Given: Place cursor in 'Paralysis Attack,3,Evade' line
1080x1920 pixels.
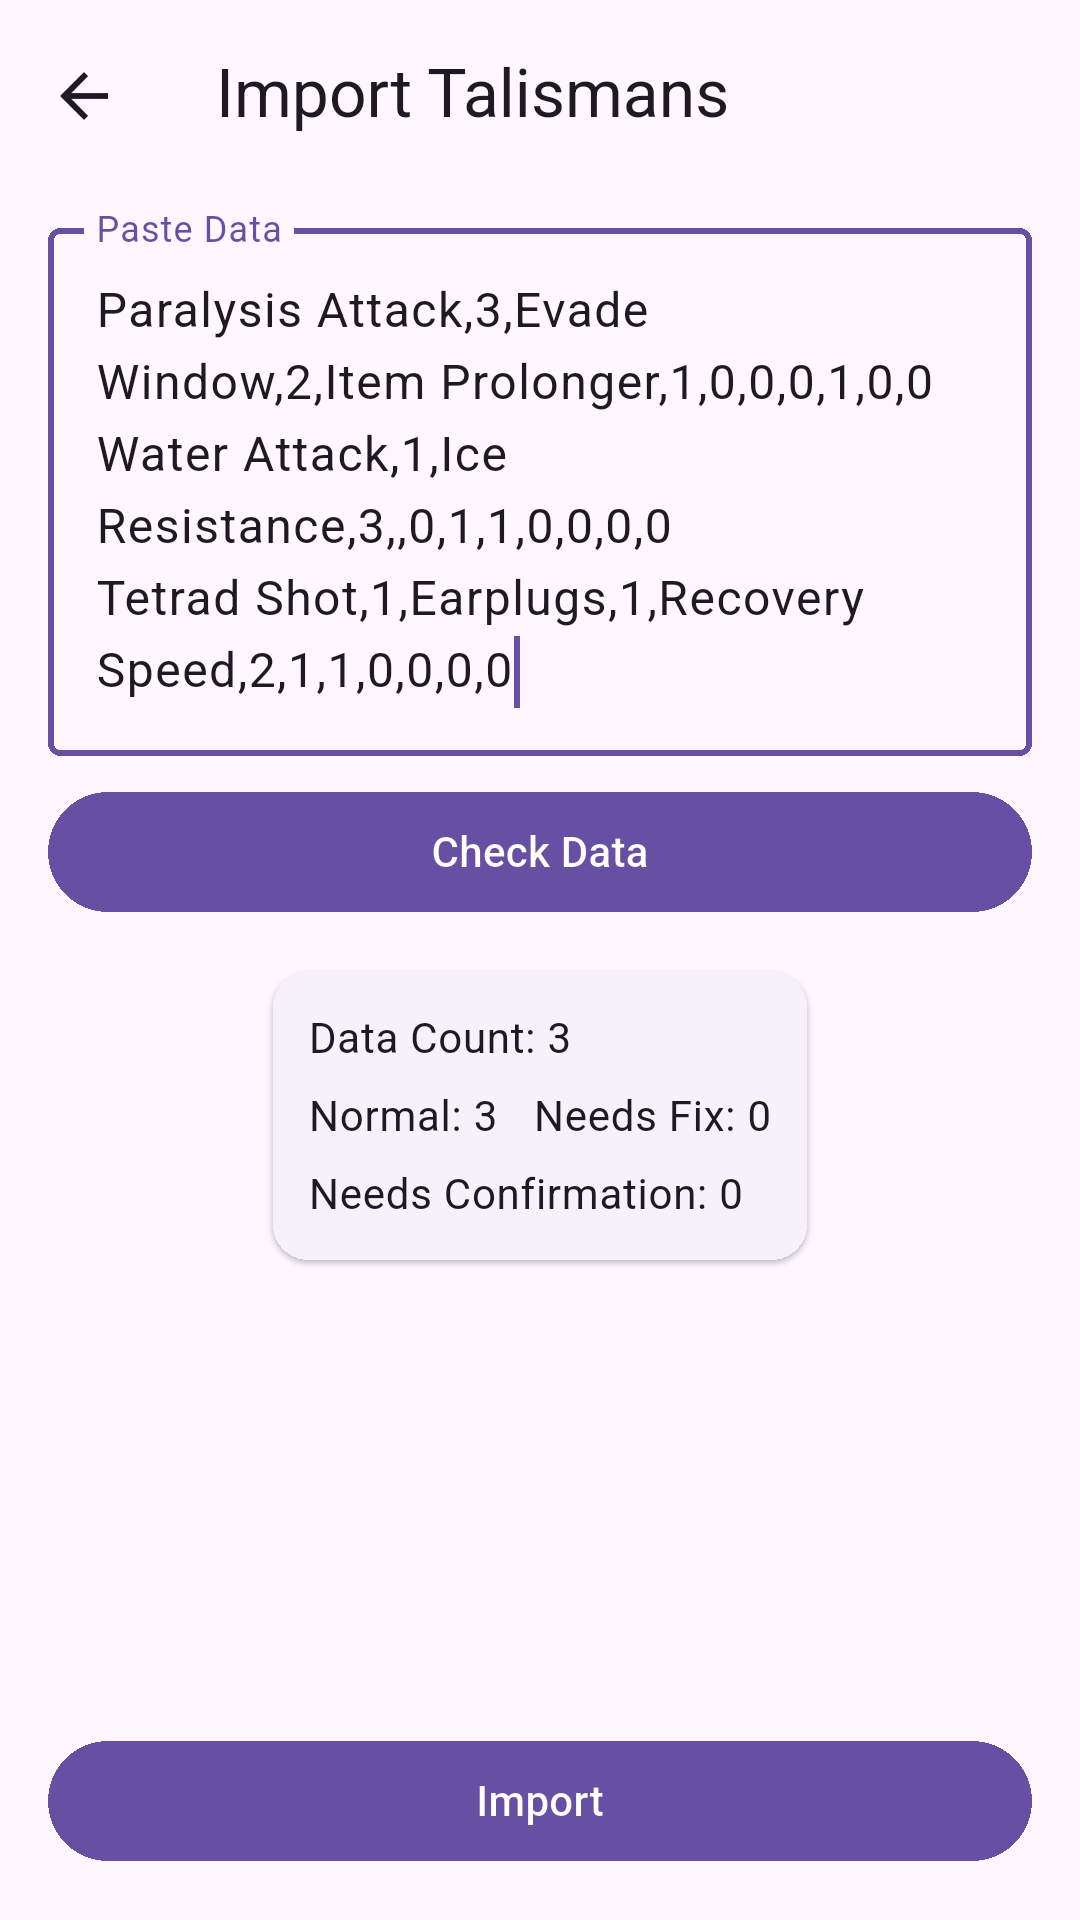Looking at the screenshot, I should (x=372, y=311).
